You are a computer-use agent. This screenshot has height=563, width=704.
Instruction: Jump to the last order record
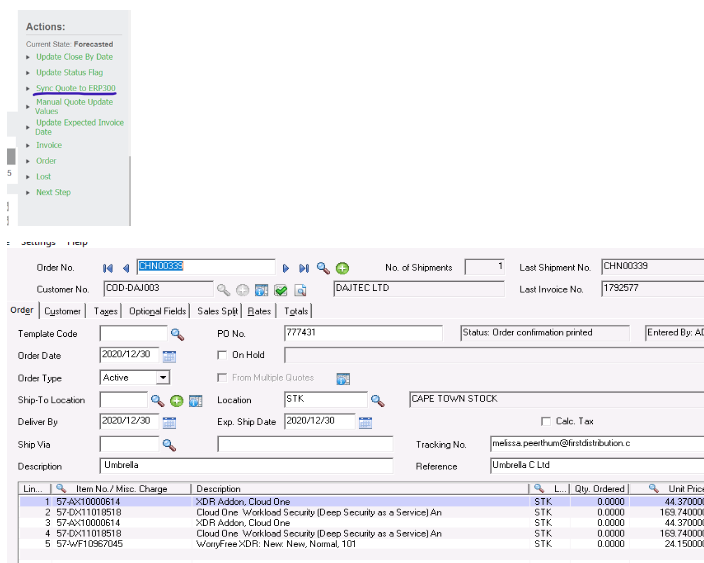304,268
